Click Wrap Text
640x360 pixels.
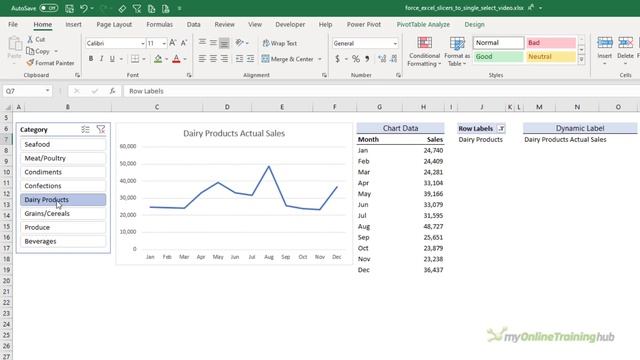280,43
